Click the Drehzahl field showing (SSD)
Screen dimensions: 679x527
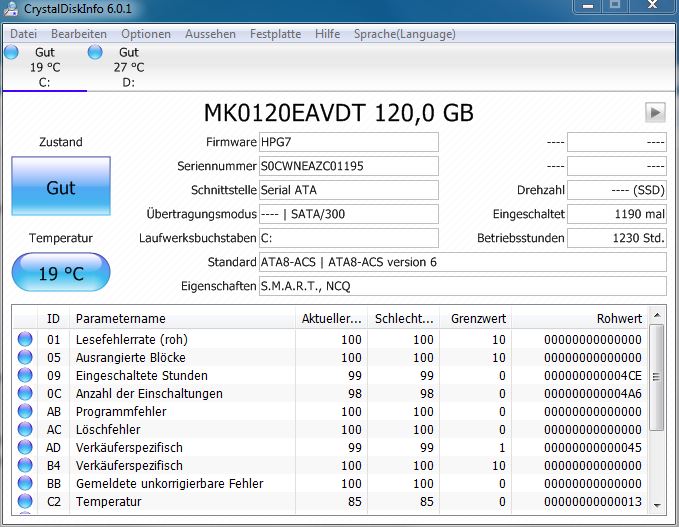(x=617, y=190)
